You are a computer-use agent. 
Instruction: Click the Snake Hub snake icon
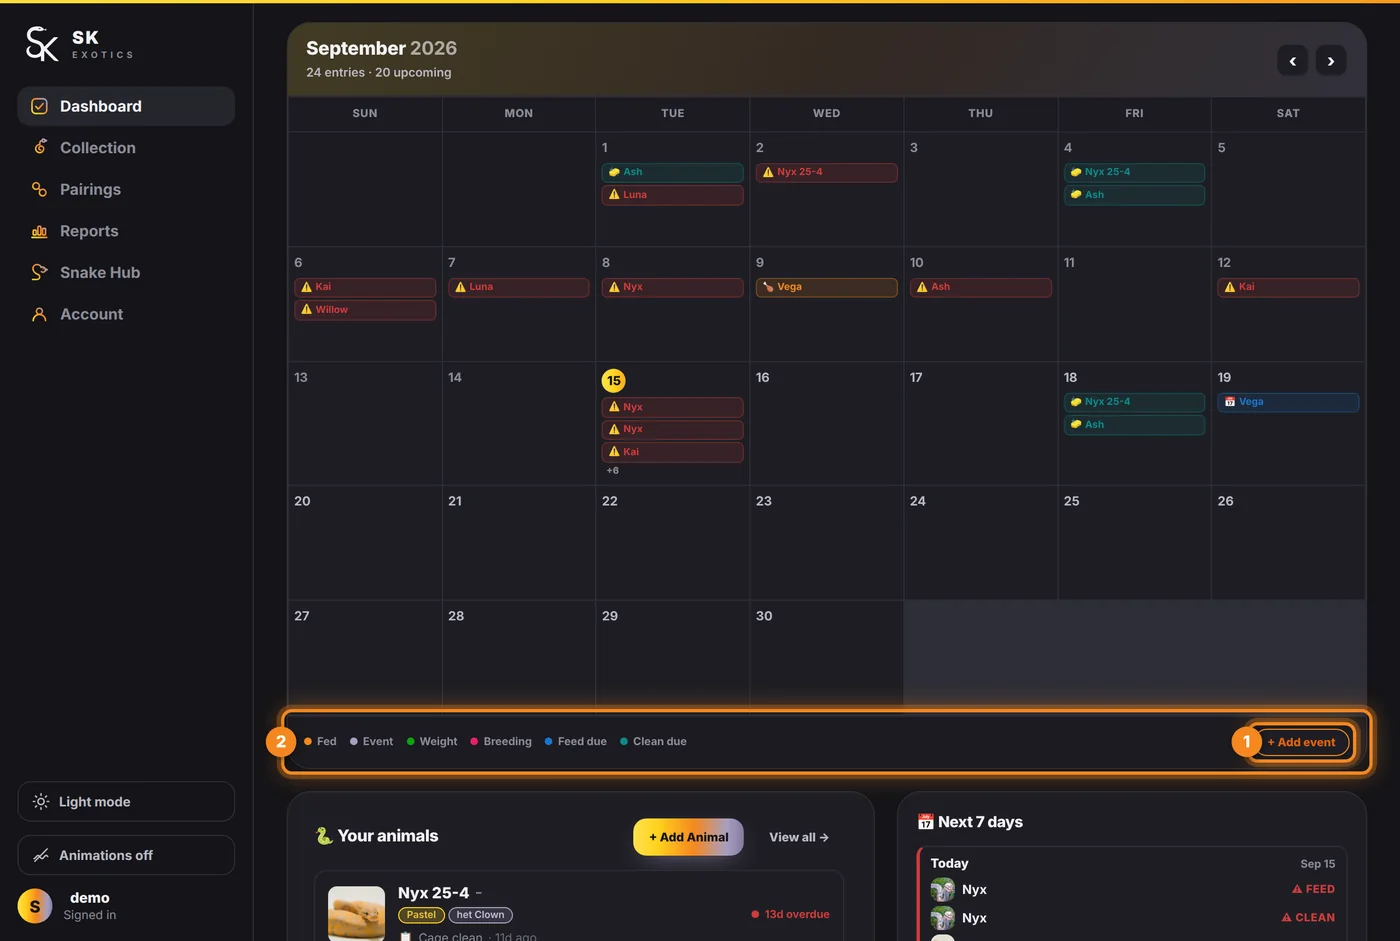click(x=39, y=272)
